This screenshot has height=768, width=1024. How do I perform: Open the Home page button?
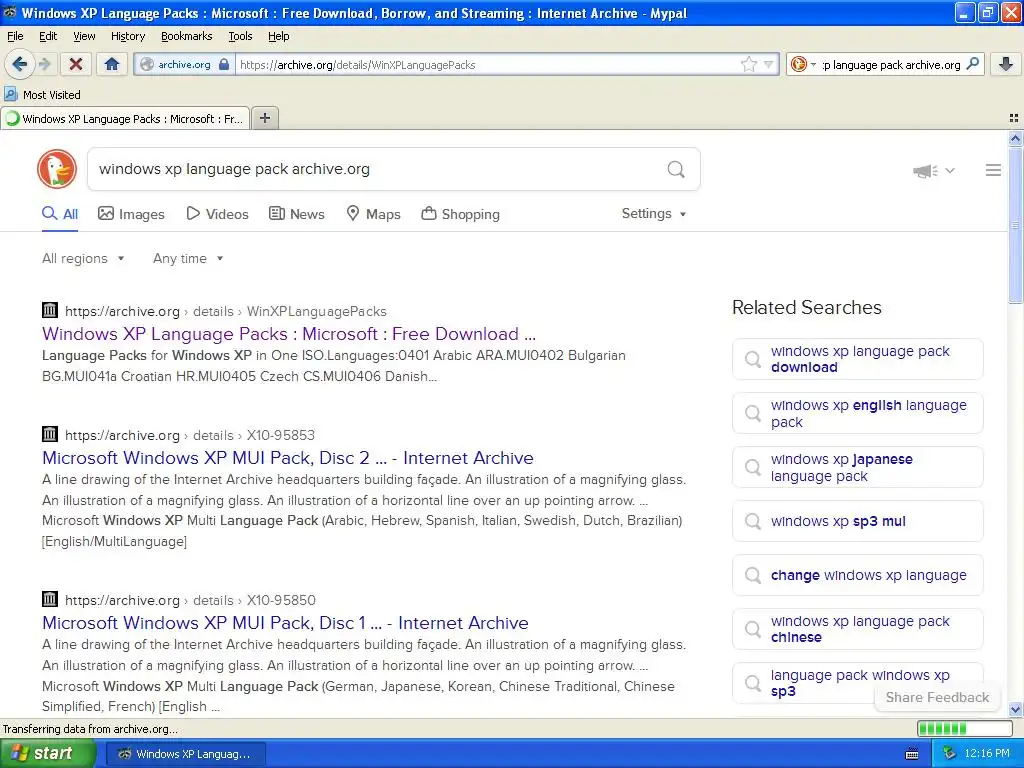tap(112, 64)
